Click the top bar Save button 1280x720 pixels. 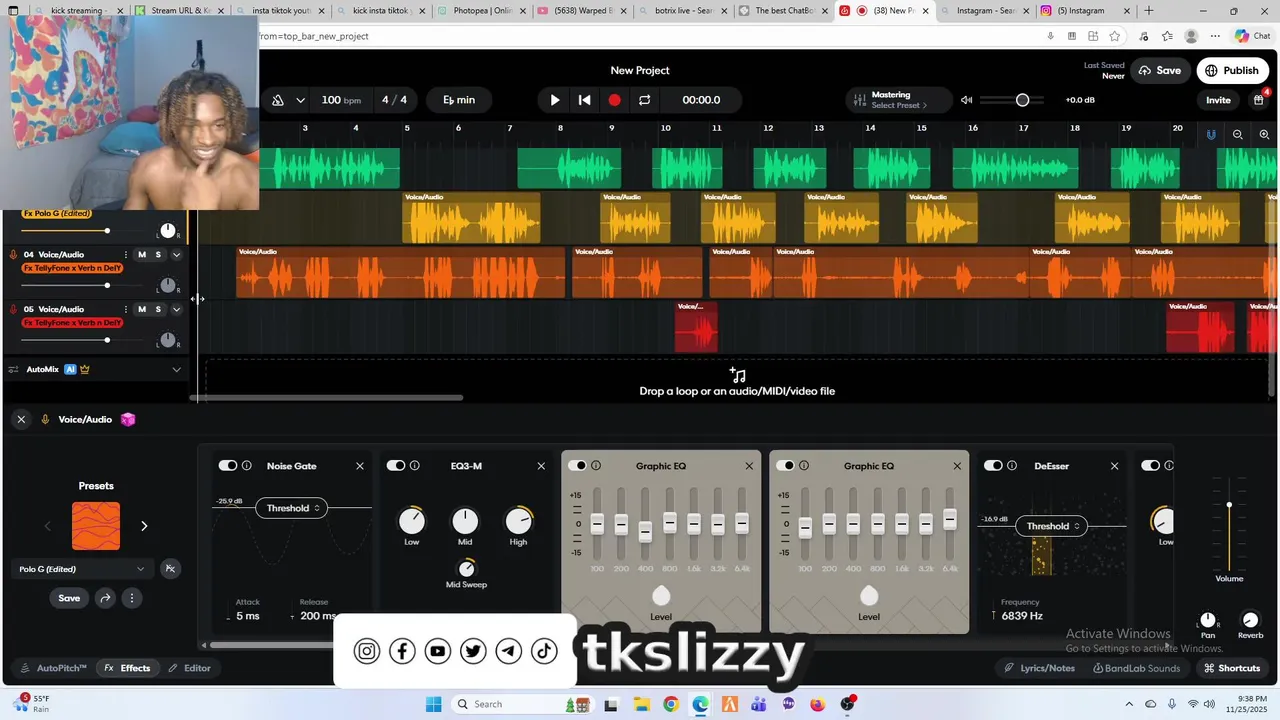tap(1160, 70)
